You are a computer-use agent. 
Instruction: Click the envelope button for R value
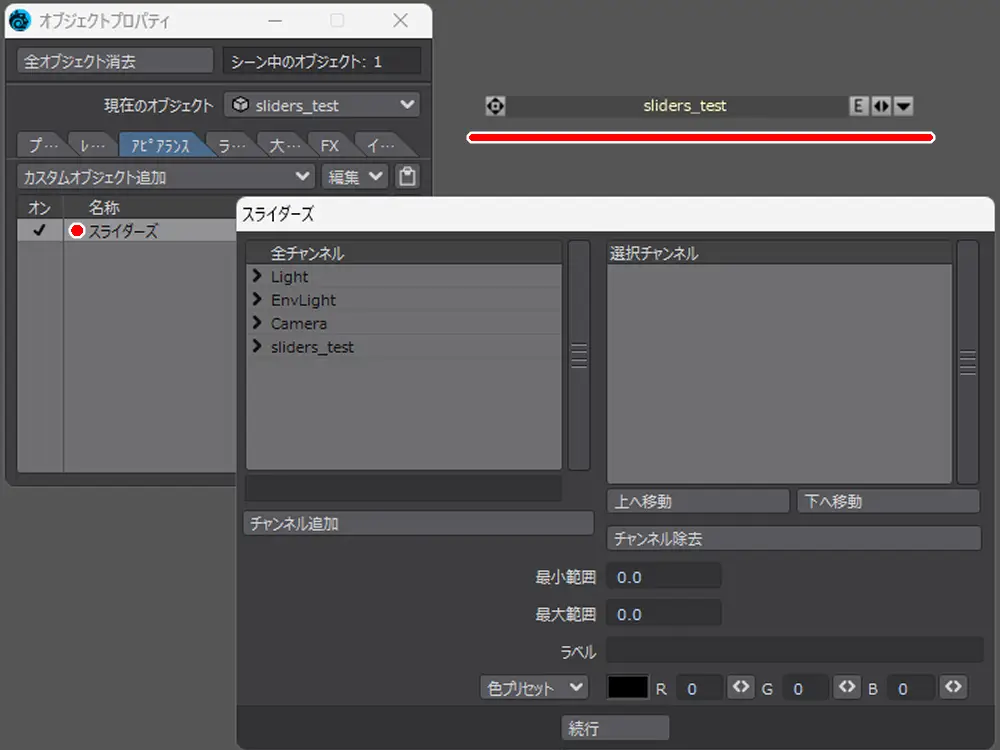click(740, 688)
